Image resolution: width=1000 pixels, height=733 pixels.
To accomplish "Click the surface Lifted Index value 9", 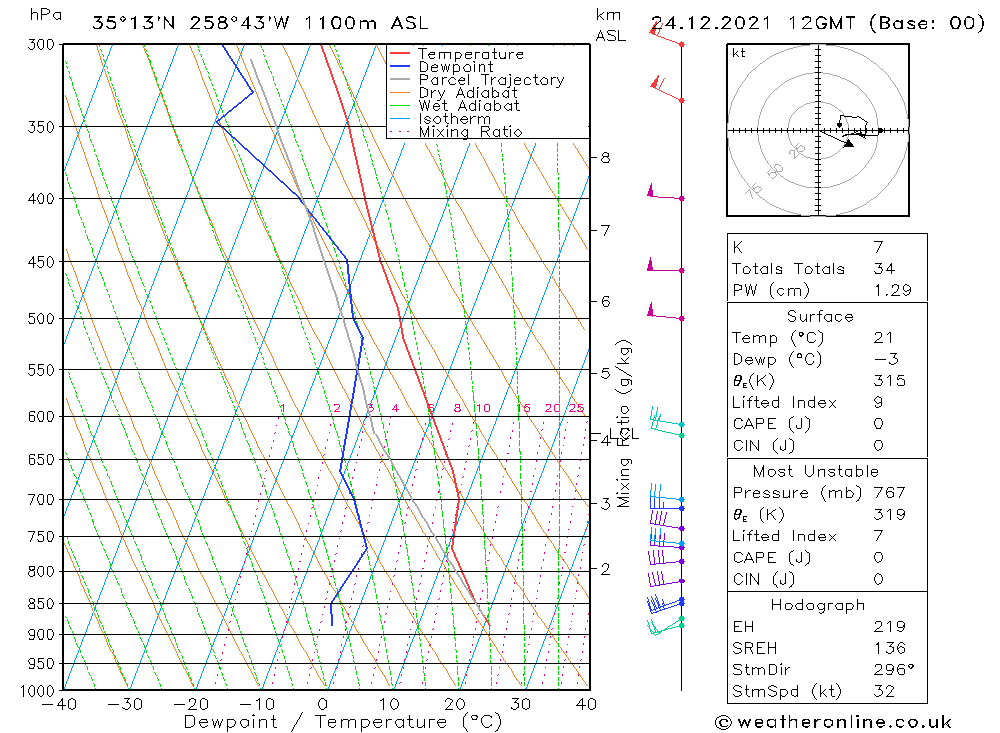I will (x=879, y=403).
